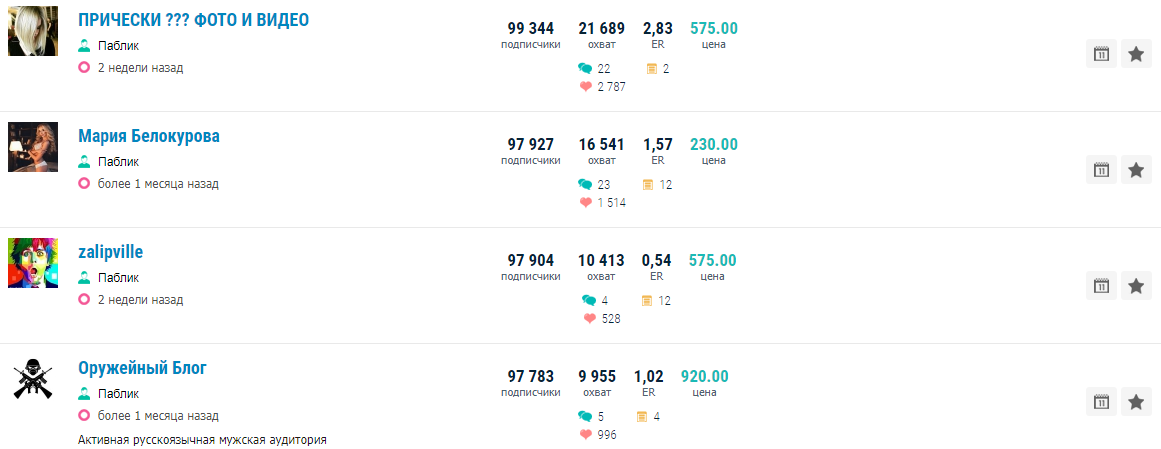Screen dimensions: 1161x449
Task: Add ПРИЧЕСКИ ??? ФОТО И ВИДЕО to favorites
Action: 1136,54
